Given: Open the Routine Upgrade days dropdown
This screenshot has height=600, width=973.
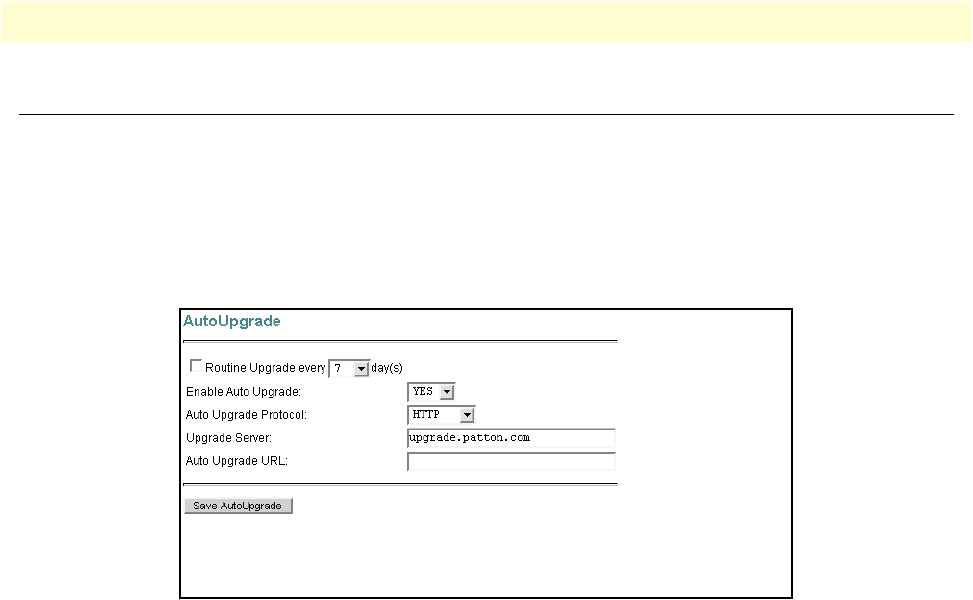Looking at the screenshot, I should click(349, 369).
